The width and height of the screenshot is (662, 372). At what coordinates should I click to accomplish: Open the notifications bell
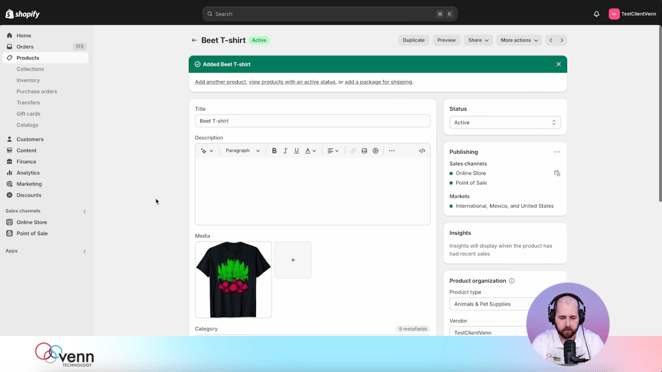pos(596,14)
